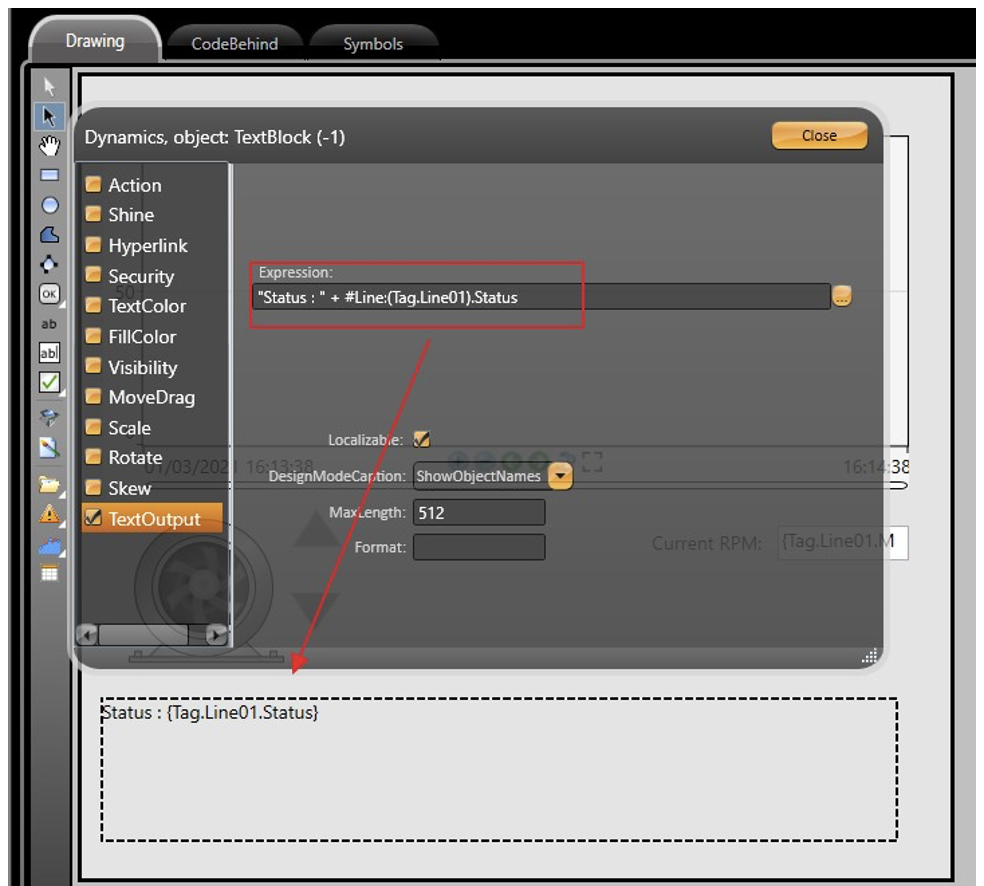Click the 'Current RPM:' label
The image size is (984, 886).
[707, 543]
